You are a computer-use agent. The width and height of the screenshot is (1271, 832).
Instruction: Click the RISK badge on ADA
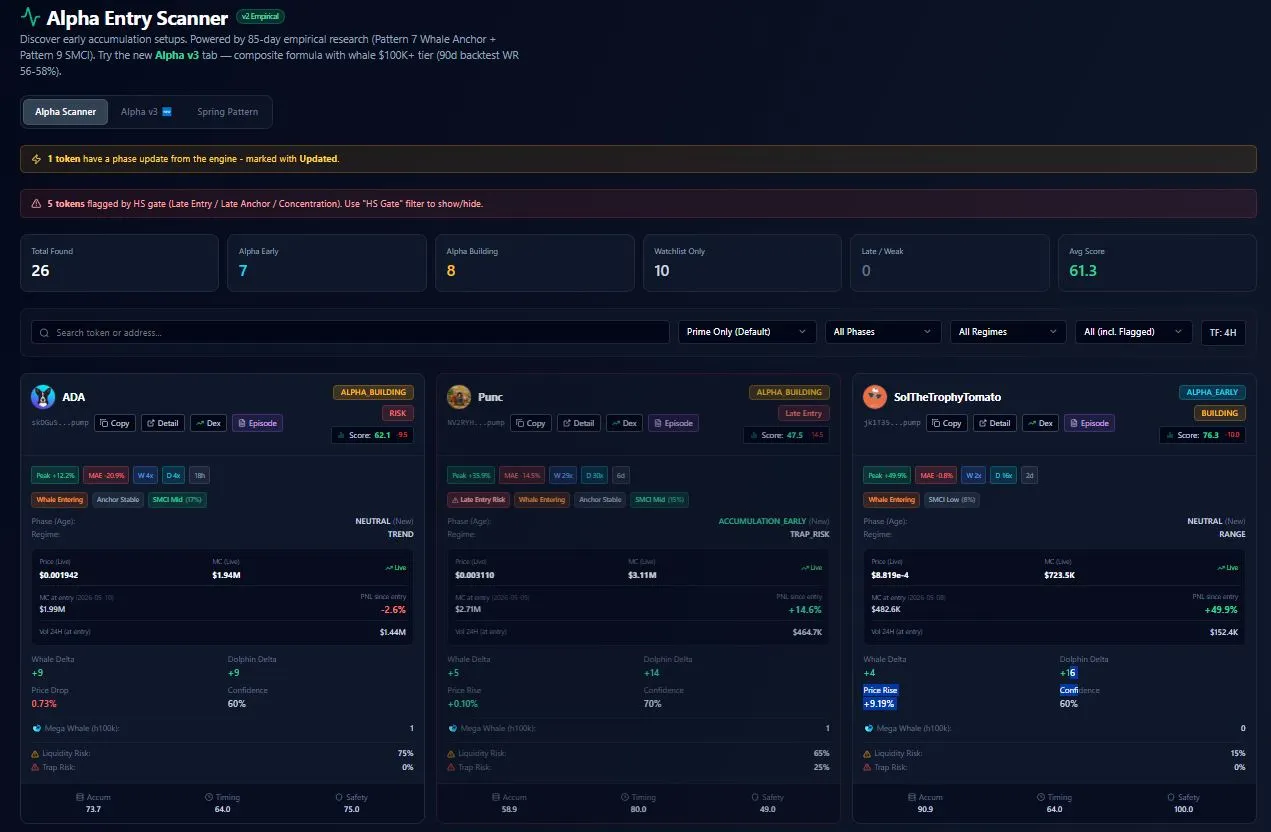(397, 413)
